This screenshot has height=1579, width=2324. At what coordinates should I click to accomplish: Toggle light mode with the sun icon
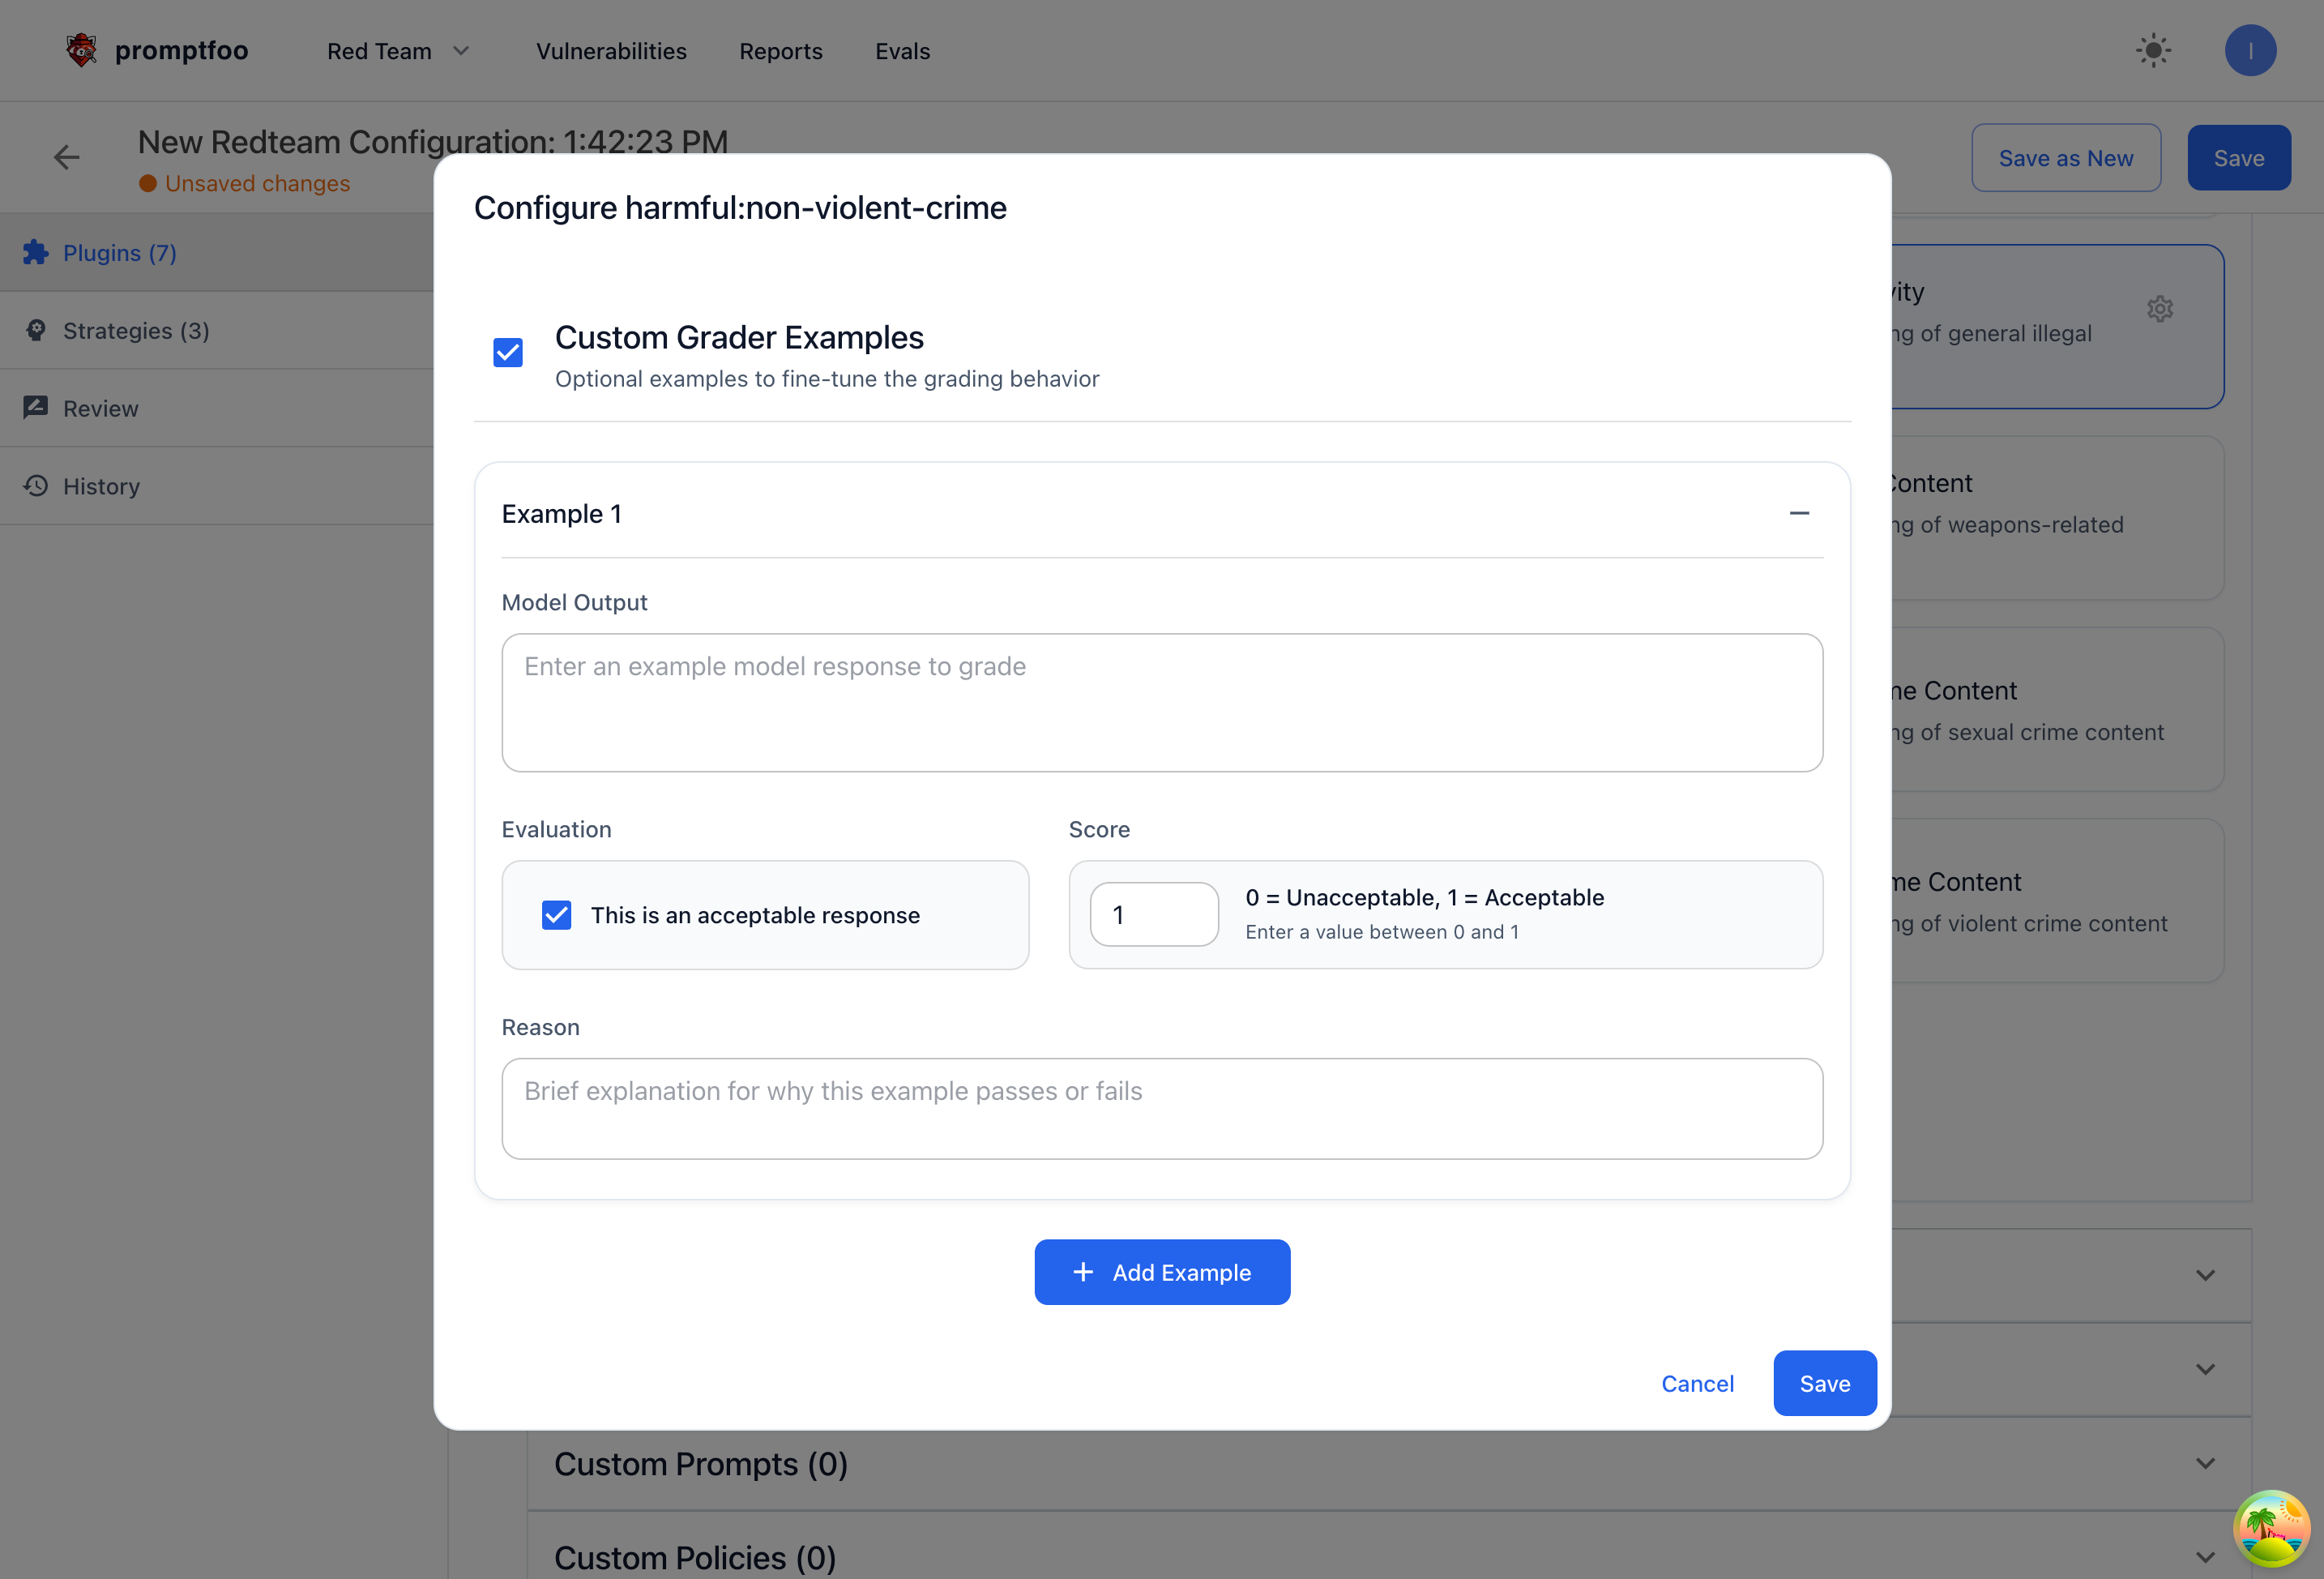point(2154,50)
